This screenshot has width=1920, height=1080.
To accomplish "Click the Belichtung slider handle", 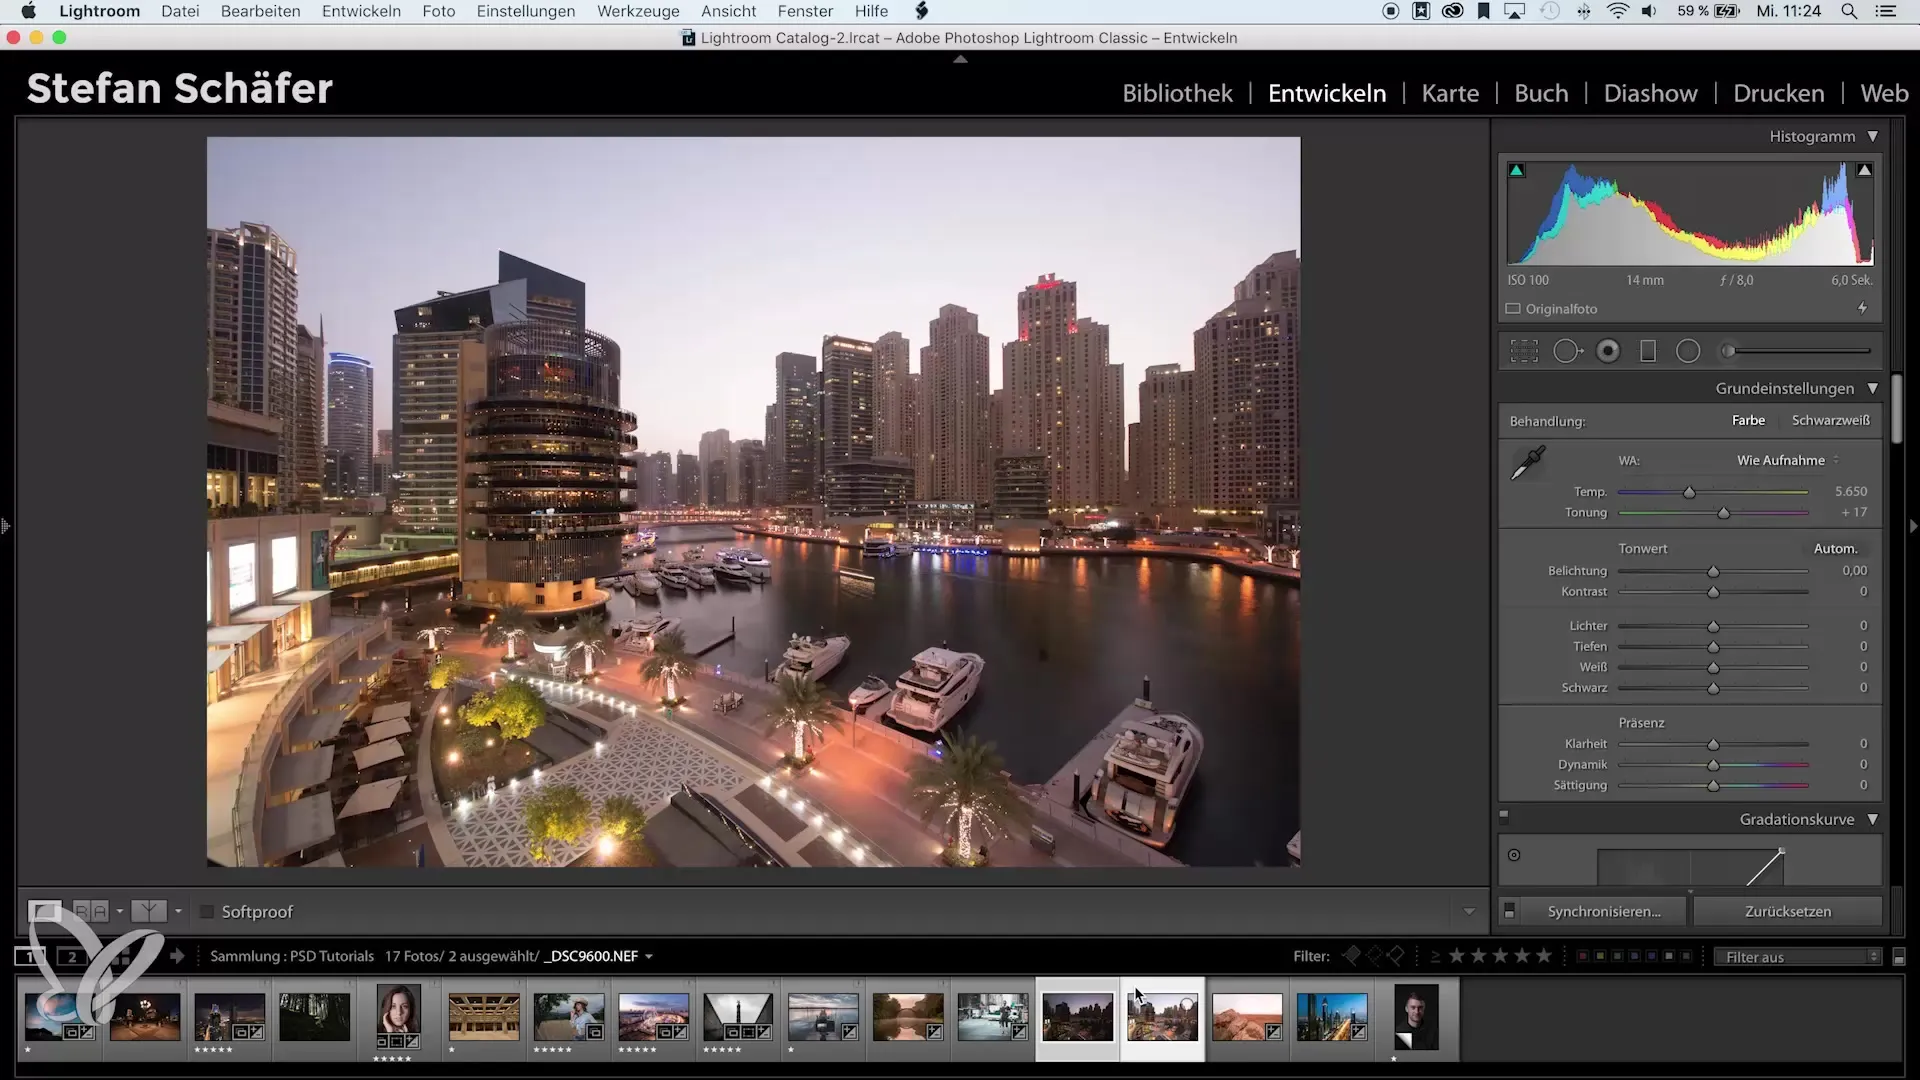I will pos(1713,571).
